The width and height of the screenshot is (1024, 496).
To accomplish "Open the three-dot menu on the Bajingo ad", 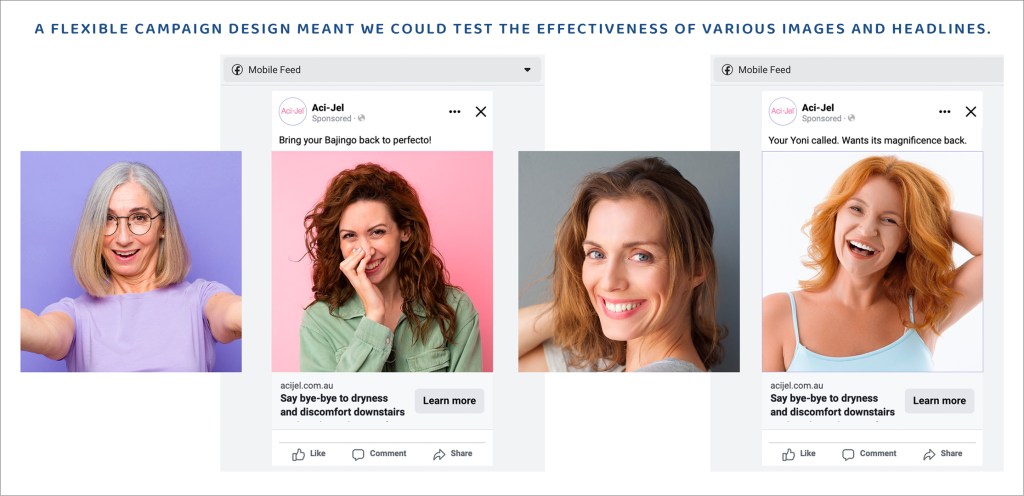I will pos(455,112).
